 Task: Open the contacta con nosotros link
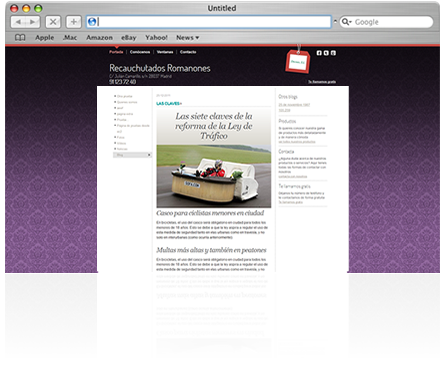(x=293, y=176)
